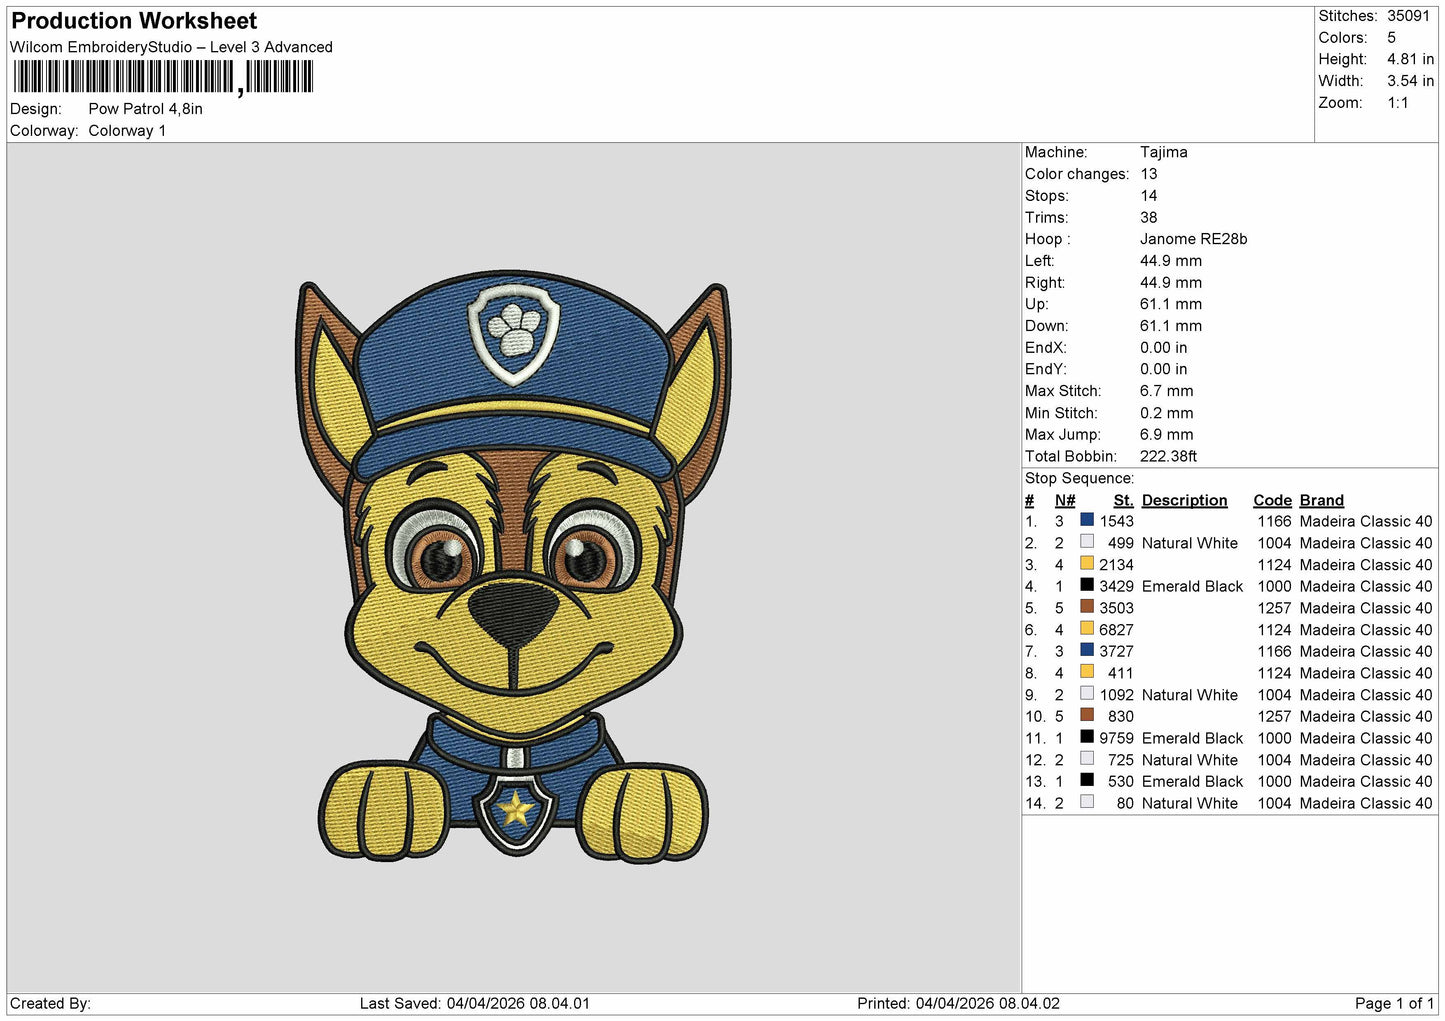This screenshot has height=1021, width=1445.
Task: Click the Stitches value 35091
Action: 1408,16
